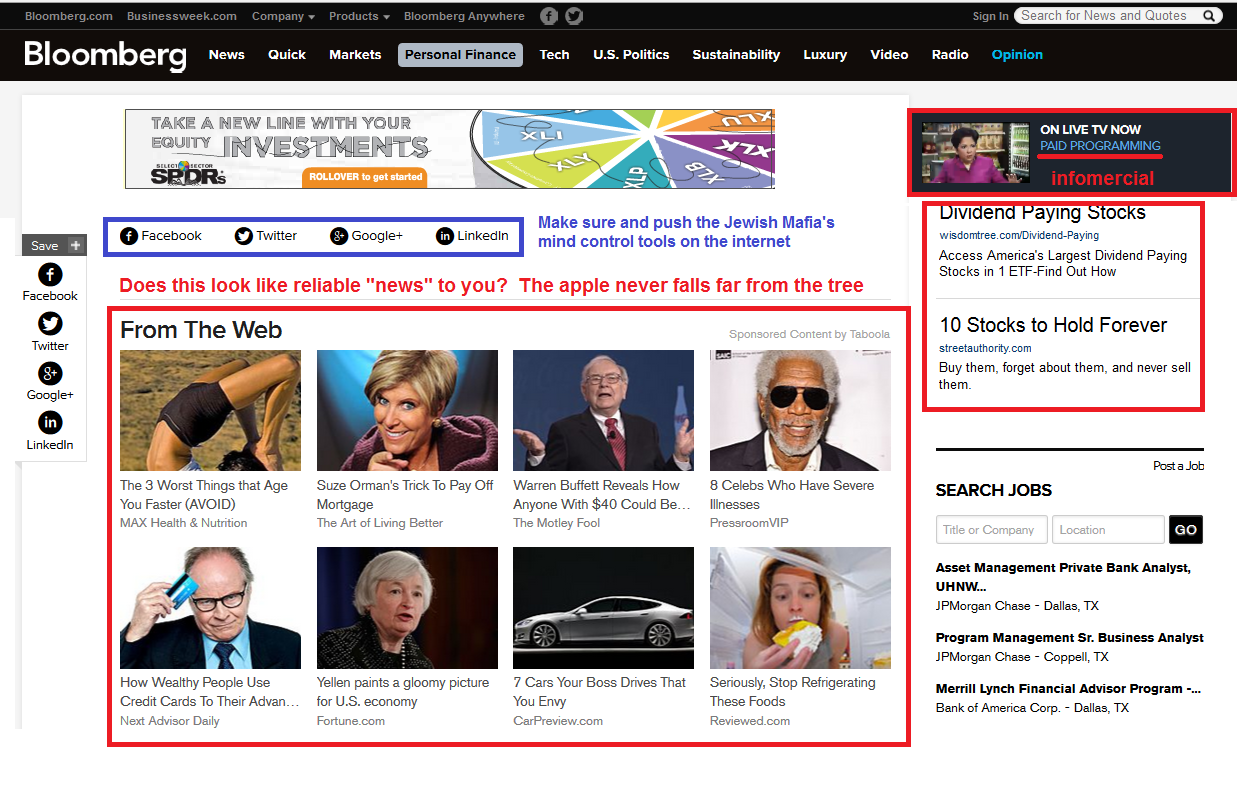Click the Warren Buffett Reveals How headline
Viewport: 1250px width, 786px height.
pyautogui.click(x=602, y=495)
